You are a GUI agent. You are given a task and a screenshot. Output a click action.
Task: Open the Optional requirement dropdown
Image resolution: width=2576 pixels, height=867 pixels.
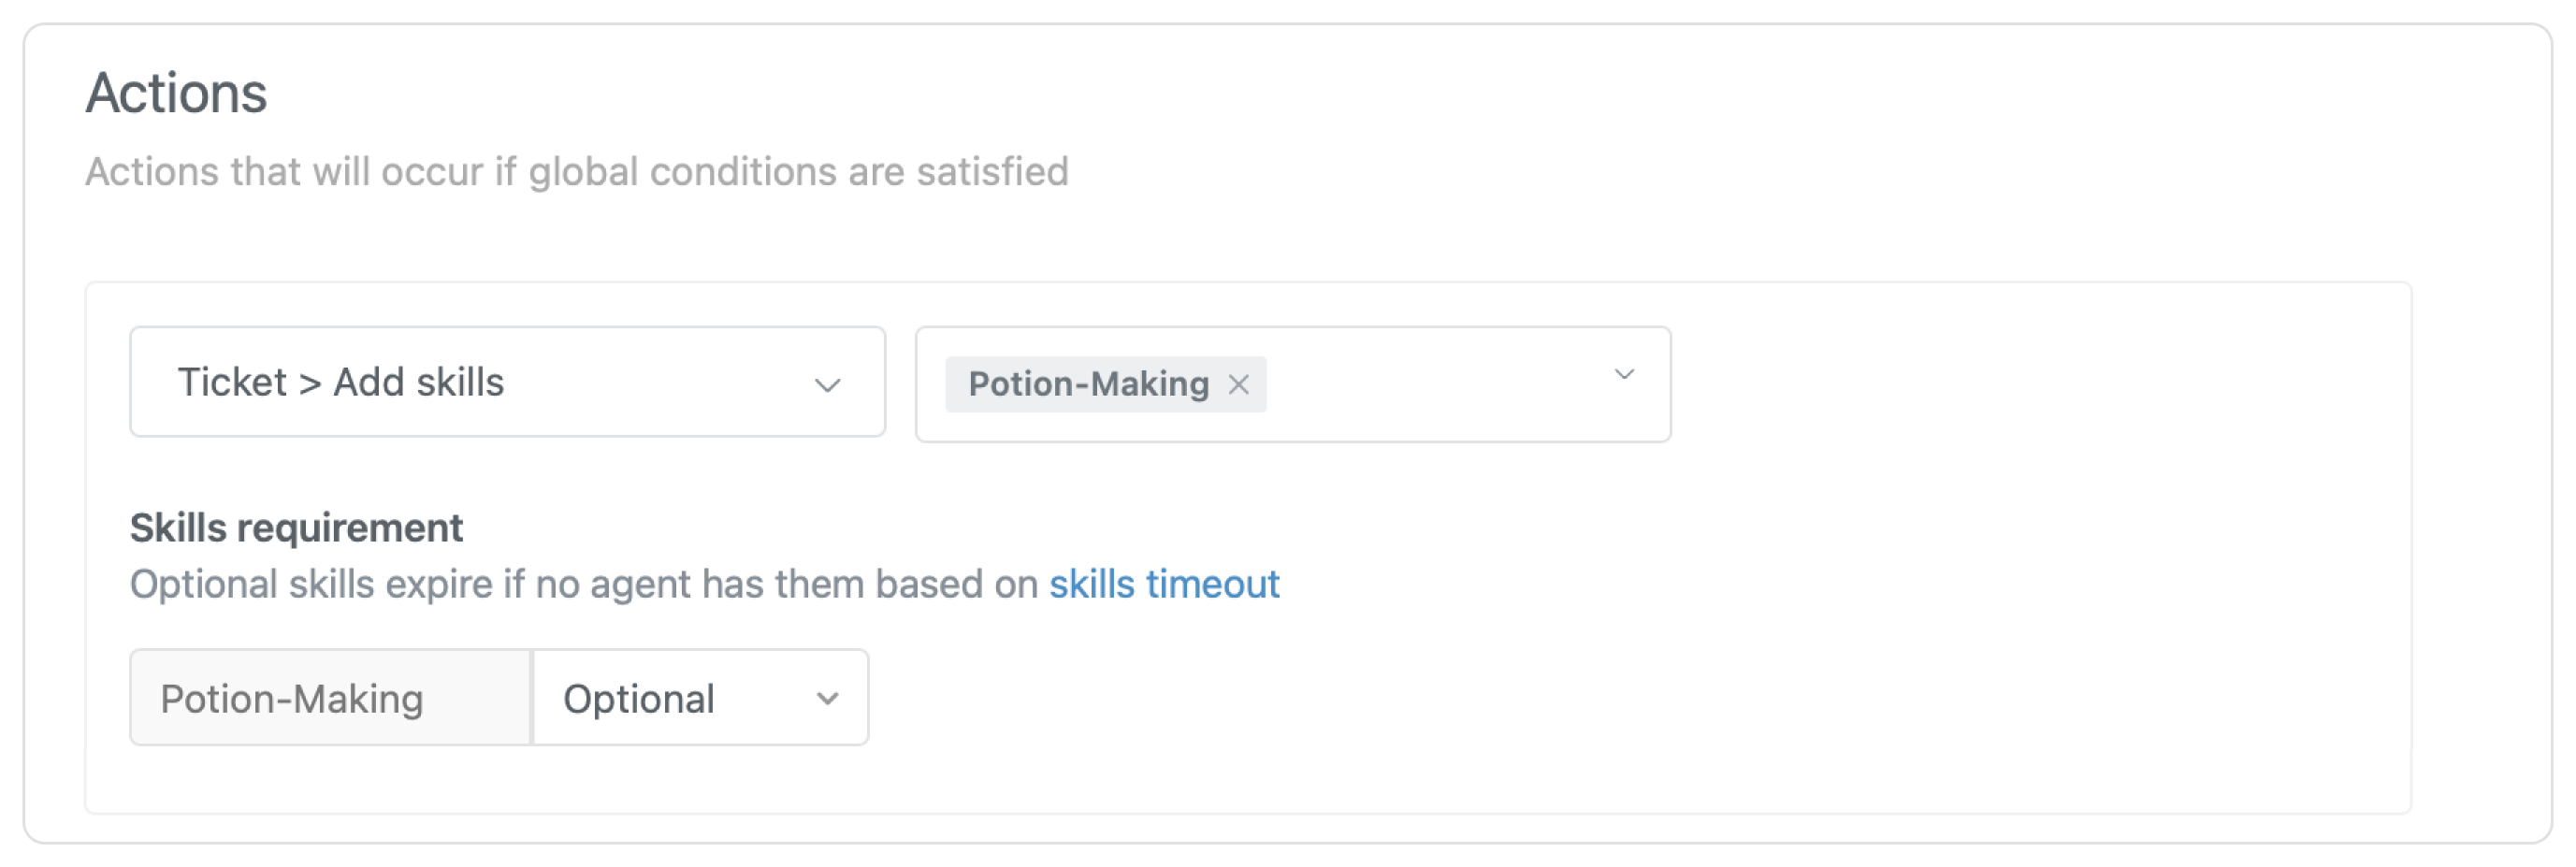[700, 698]
